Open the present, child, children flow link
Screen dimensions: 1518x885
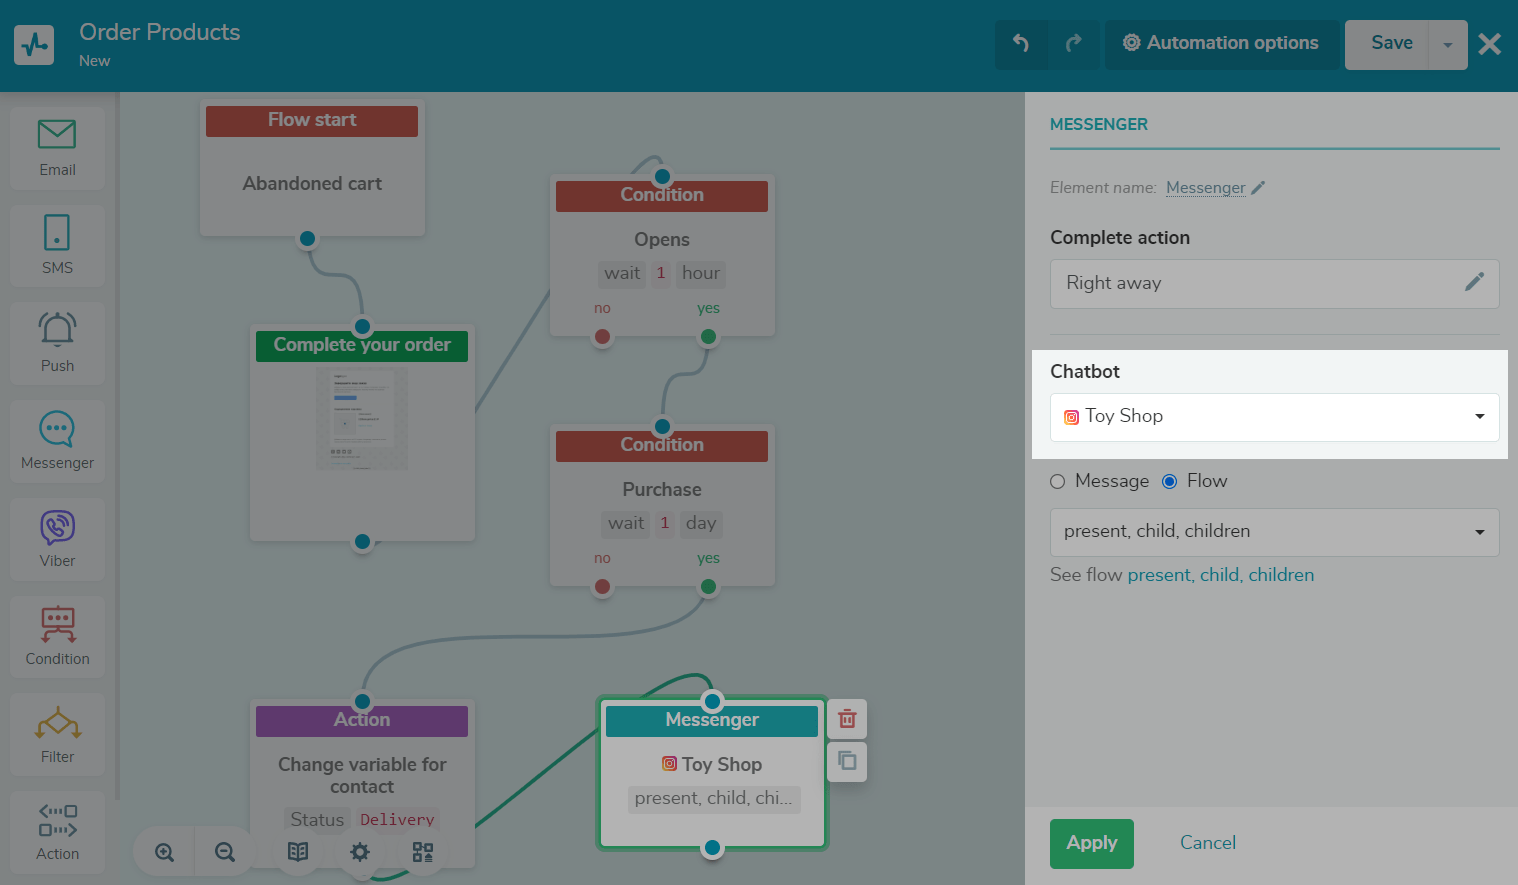1220,575
